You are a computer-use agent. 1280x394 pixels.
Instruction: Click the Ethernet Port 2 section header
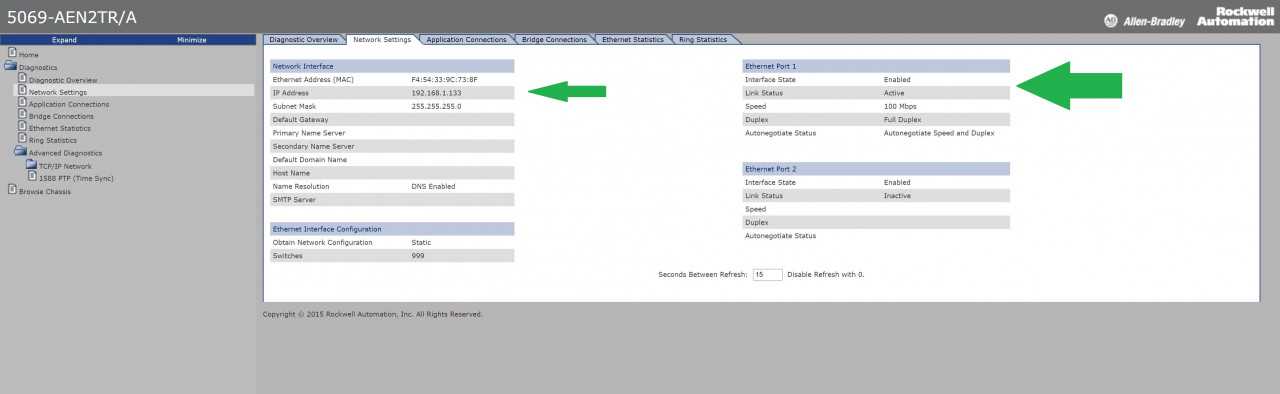coord(876,169)
